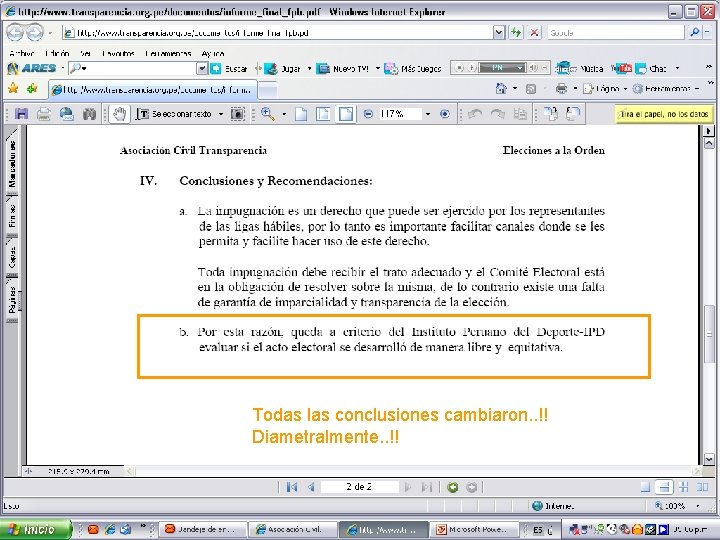Image resolution: width=720 pixels, height=540 pixels.
Task: Choose the Seleccionar texto tool
Action: (174, 114)
